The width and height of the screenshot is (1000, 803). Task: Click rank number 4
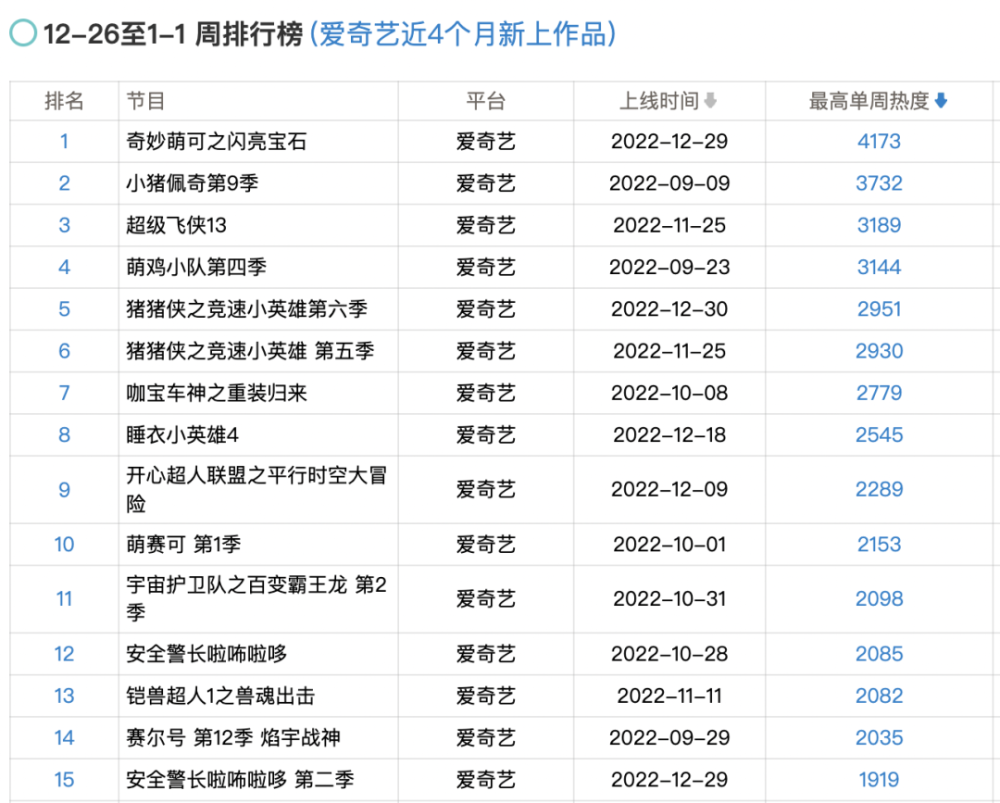64,267
